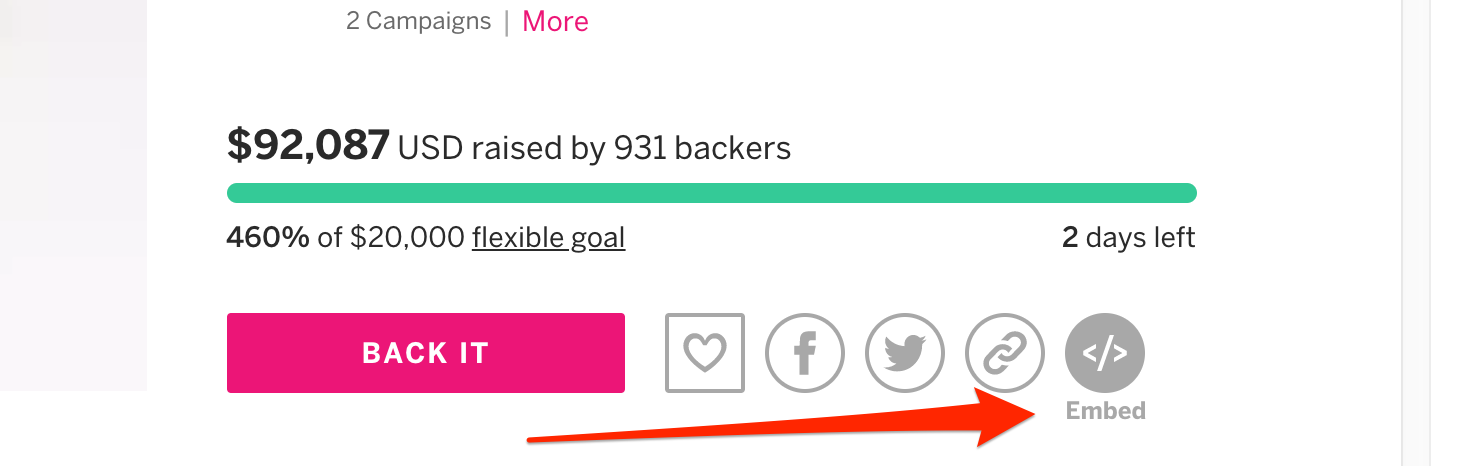Open the flexible goal link

(x=548, y=238)
